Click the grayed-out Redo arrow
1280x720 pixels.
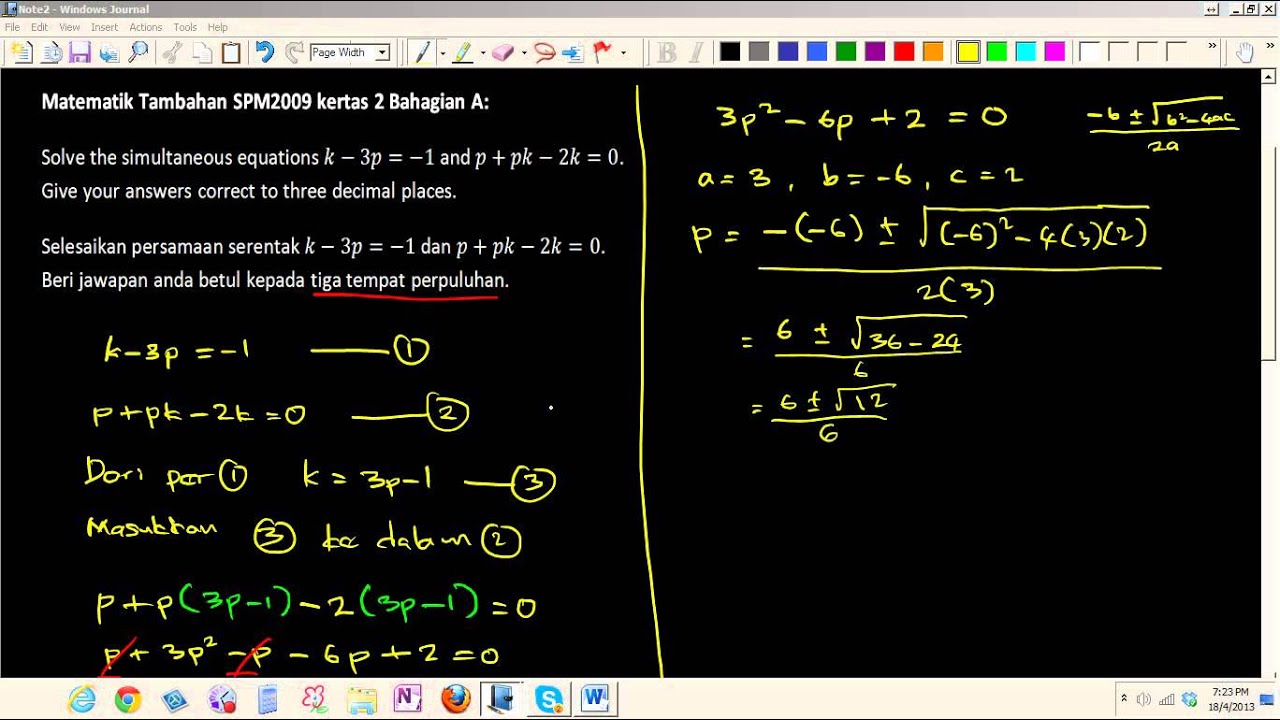[293, 53]
